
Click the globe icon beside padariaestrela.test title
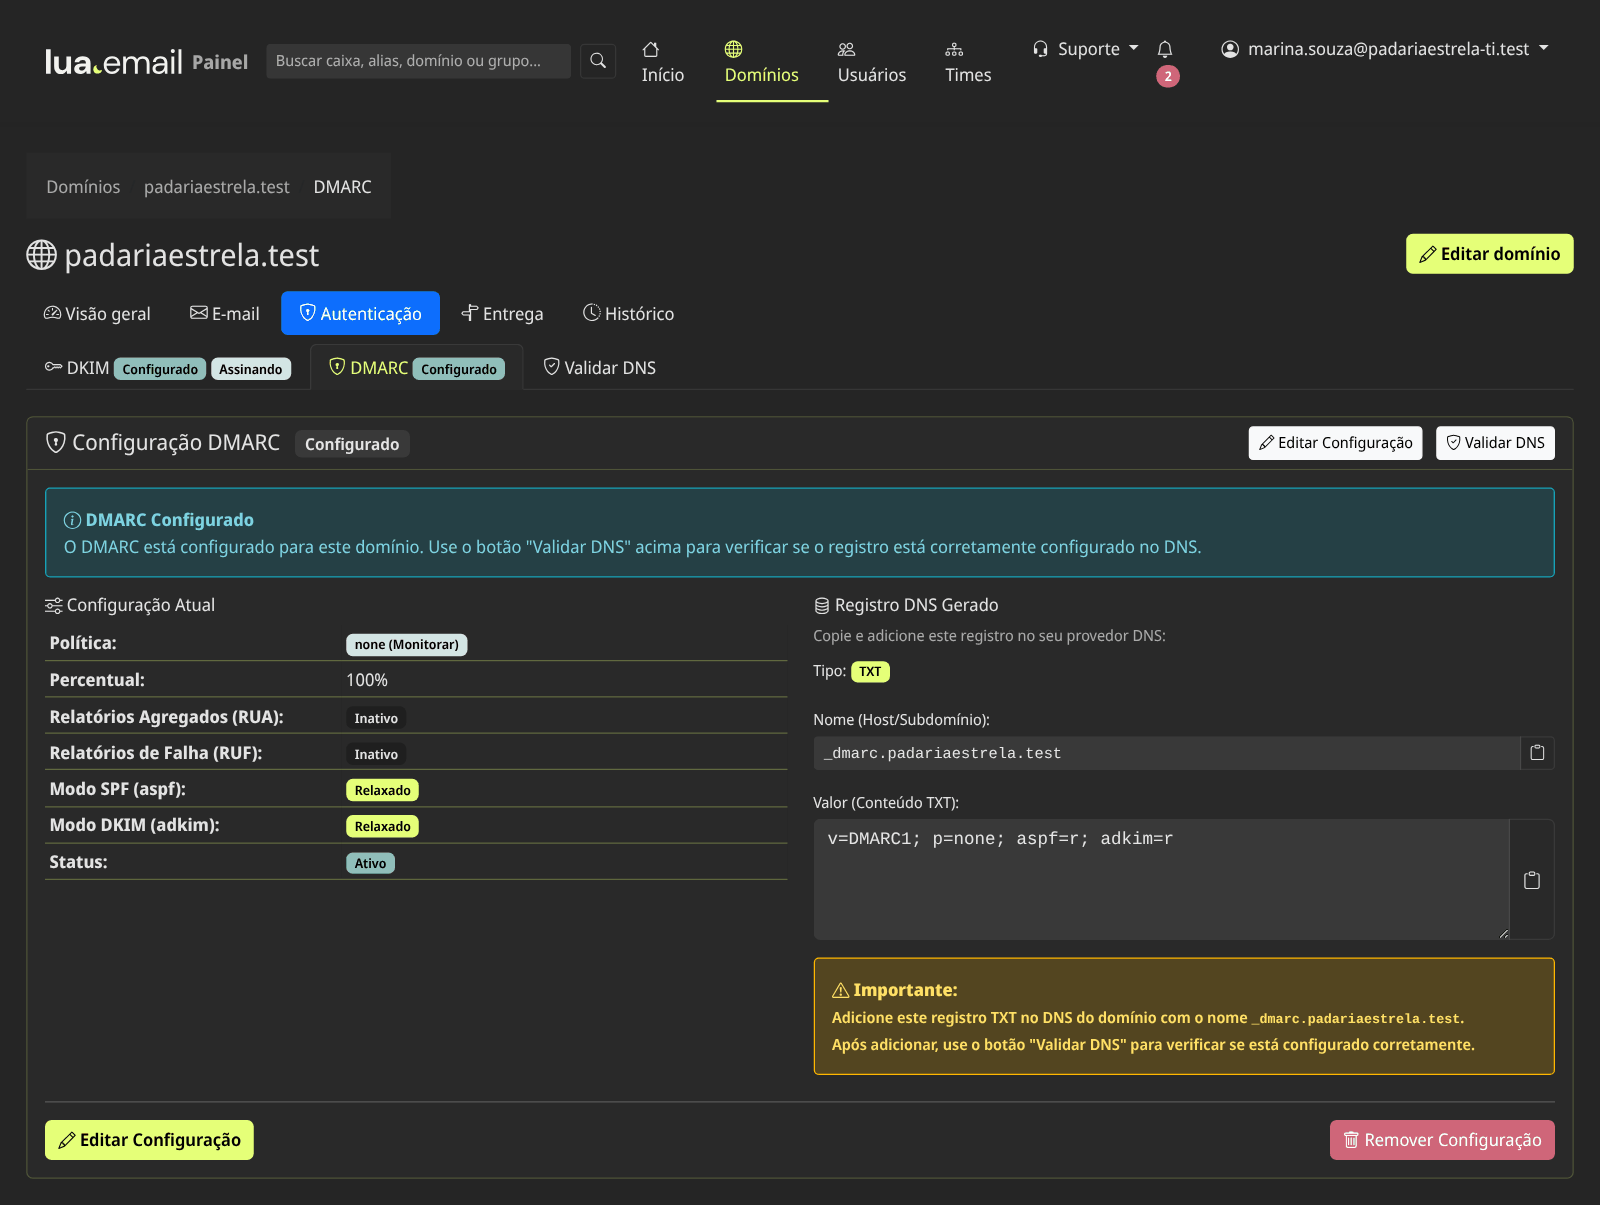[41, 255]
